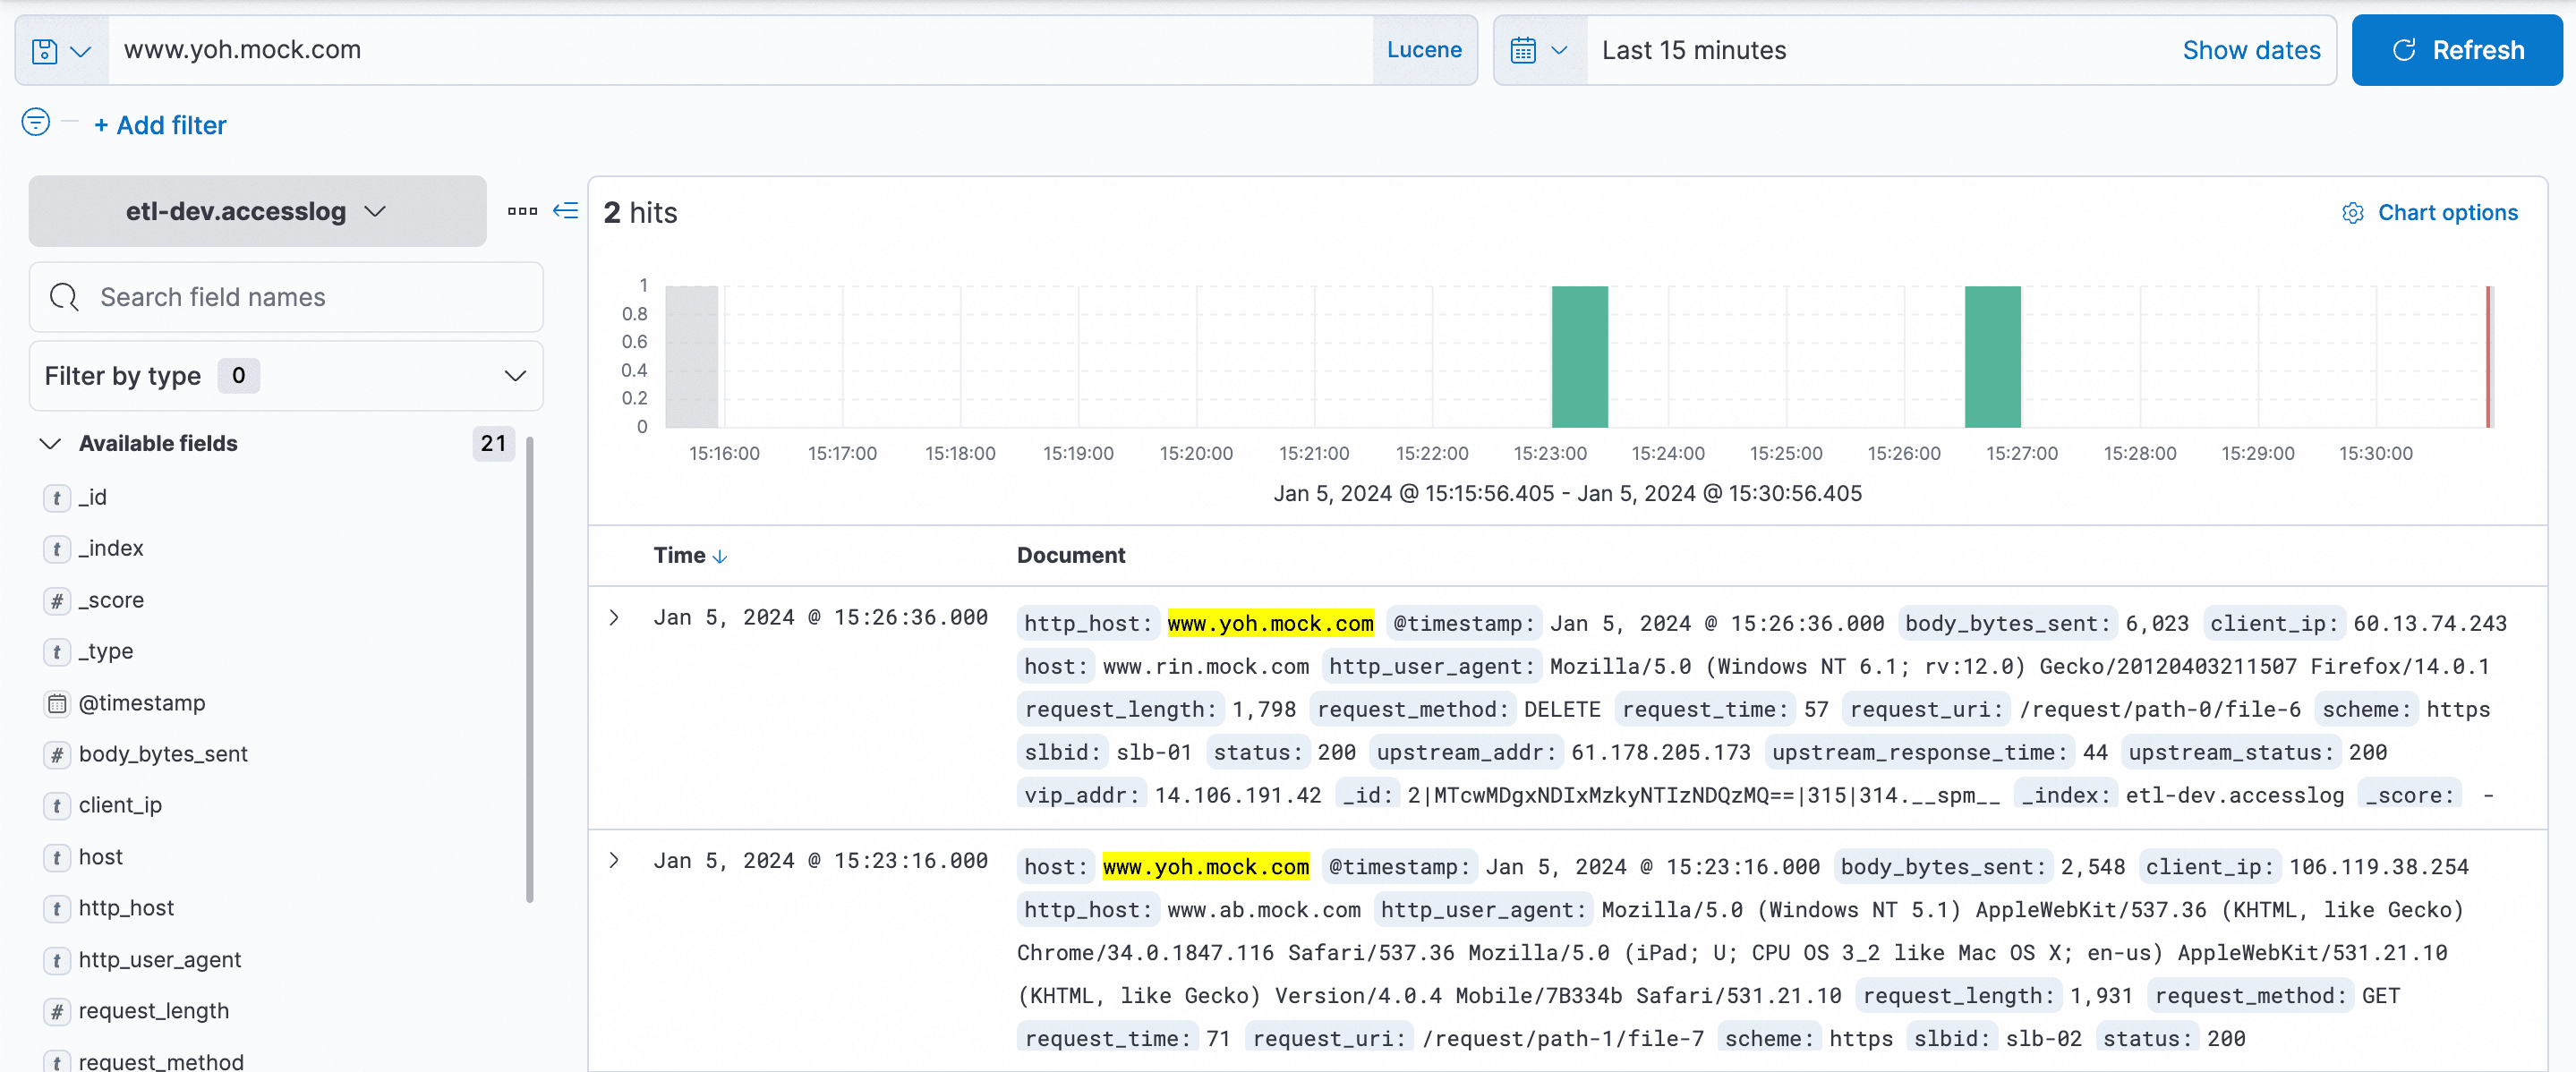Click the Show dates link
This screenshot has height=1072, width=2576.
tap(2250, 50)
